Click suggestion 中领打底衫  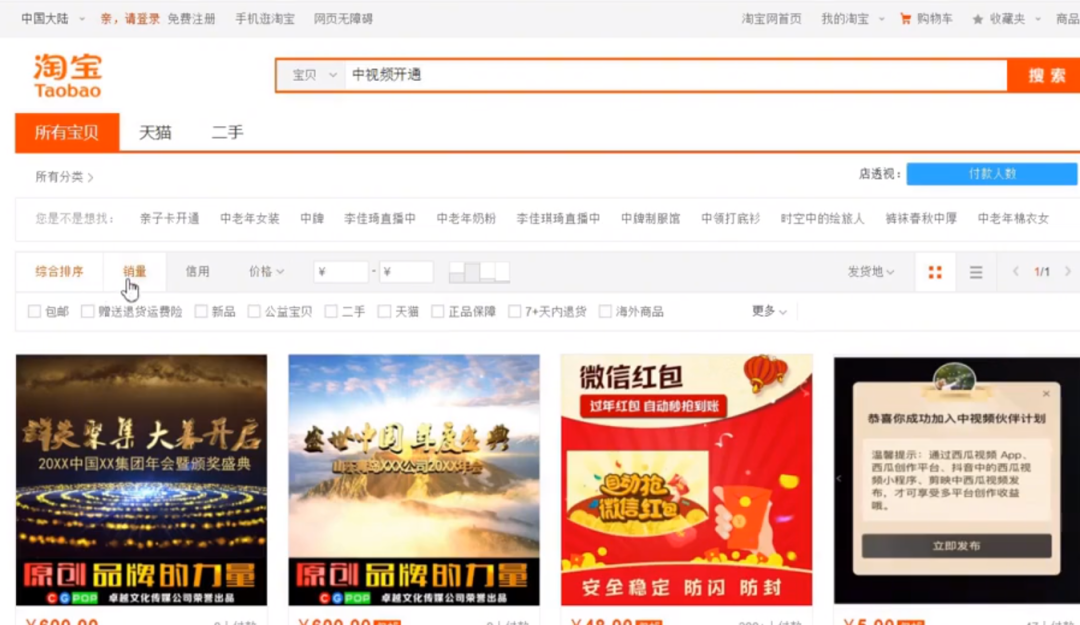pyautogui.click(x=730, y=218)
